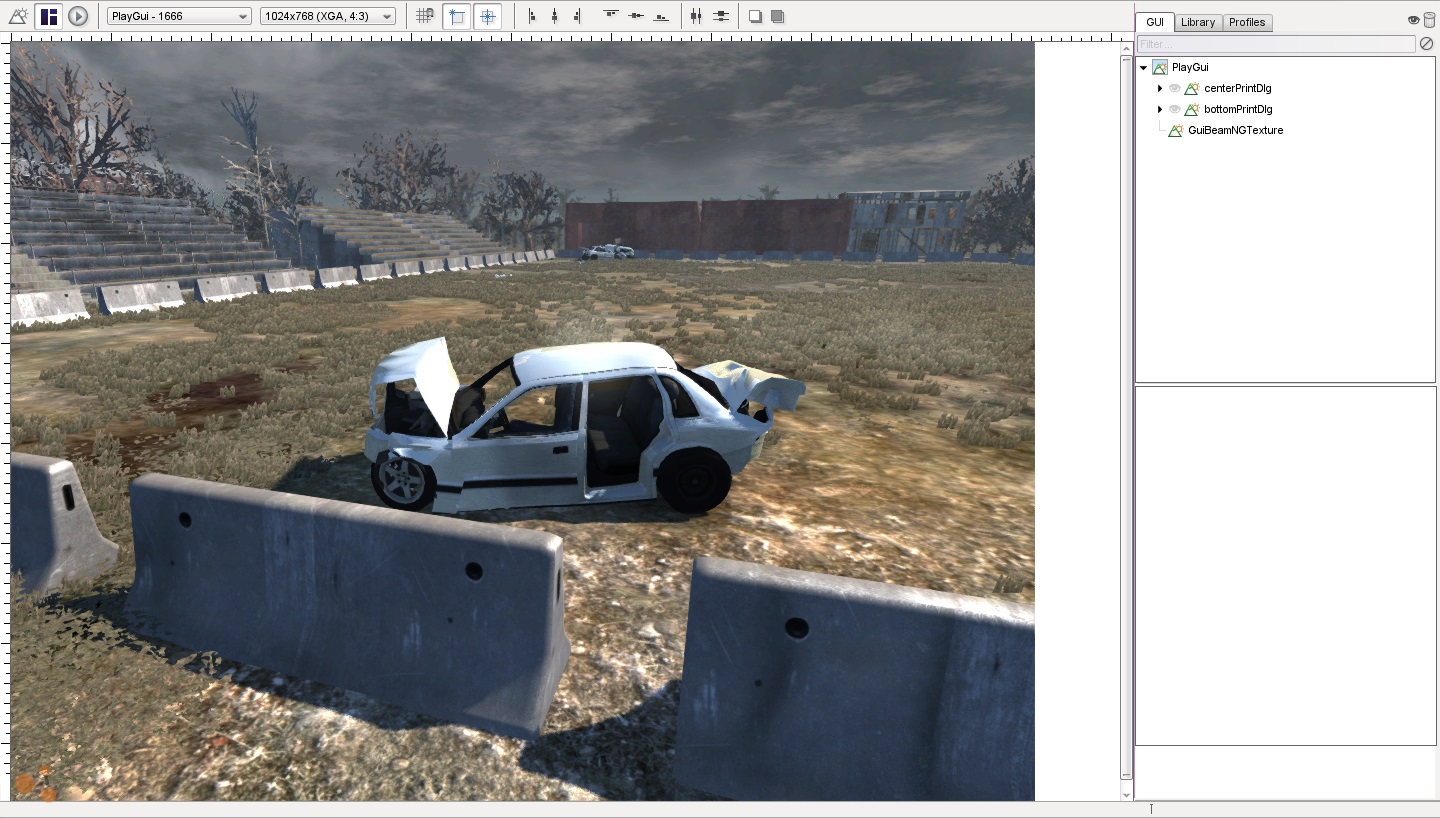Screen dimensions: 1440x818
Task: Center selected controls vertically
Action: pyautogui.click(x=636, y=16)
